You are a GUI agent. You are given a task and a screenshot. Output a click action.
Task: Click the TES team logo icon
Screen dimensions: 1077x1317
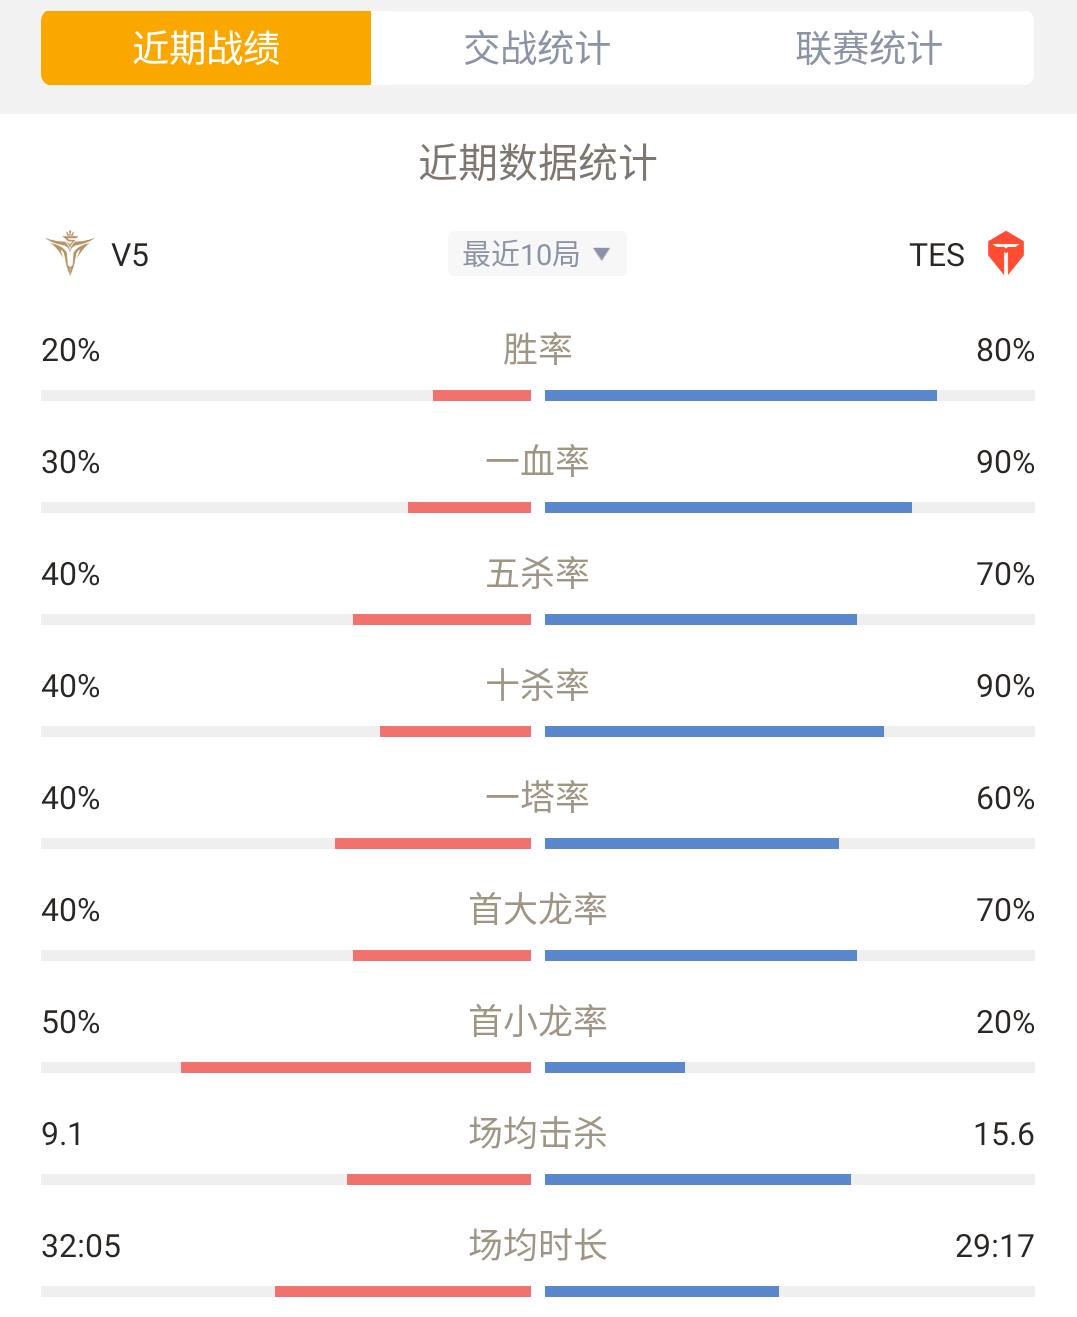pyautogui.click(x=1005, y=254)
